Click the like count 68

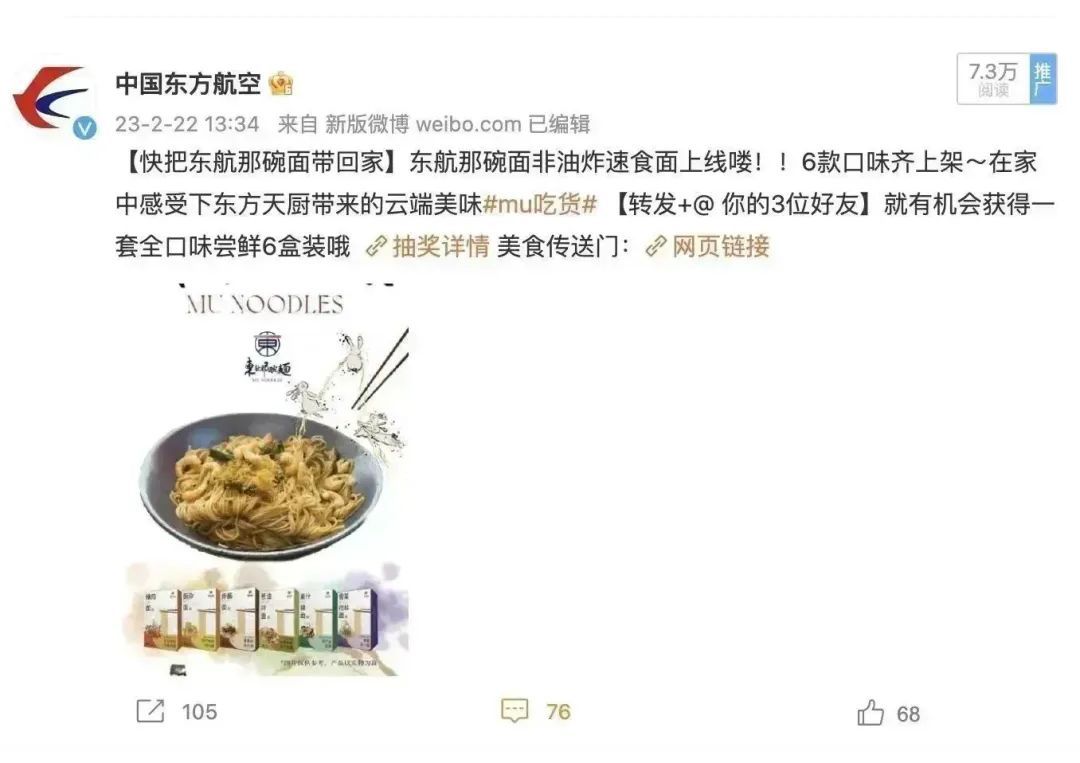(908, 714)
